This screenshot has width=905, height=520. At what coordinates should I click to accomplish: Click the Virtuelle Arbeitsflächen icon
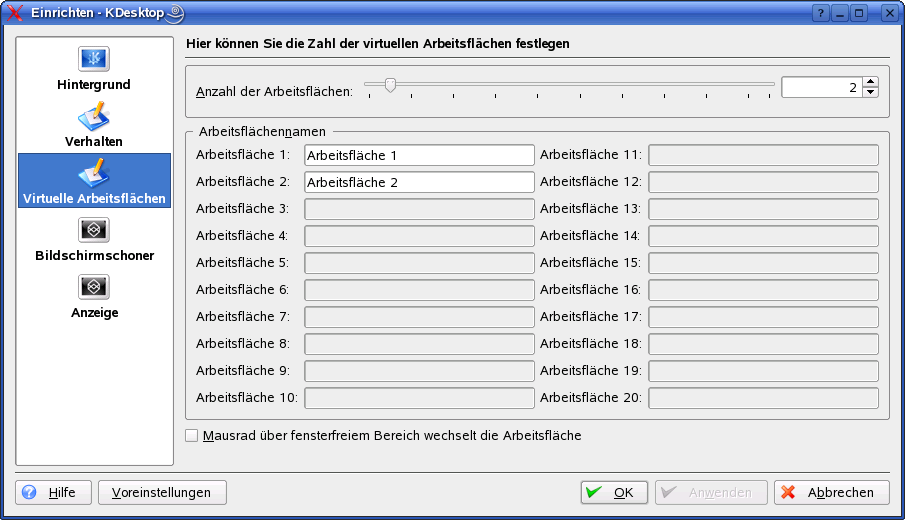click(x=94, y=172)
